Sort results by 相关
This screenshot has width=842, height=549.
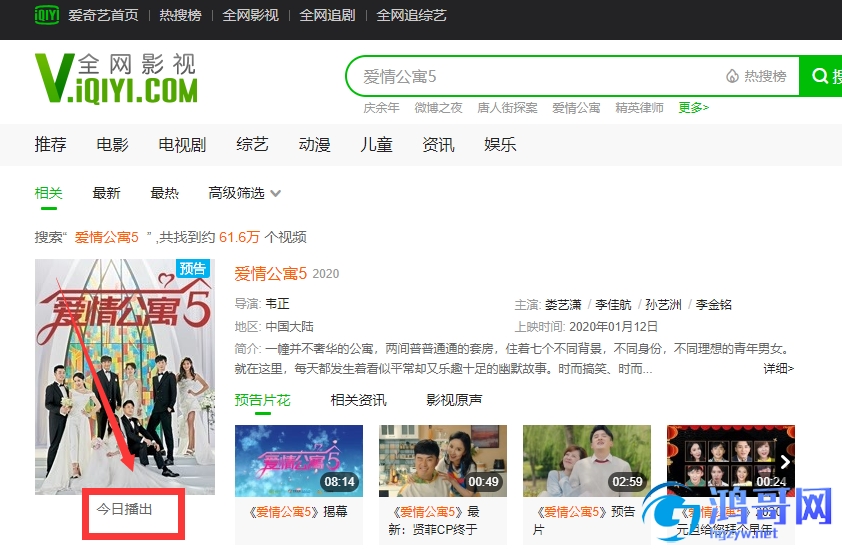point(48,193)
